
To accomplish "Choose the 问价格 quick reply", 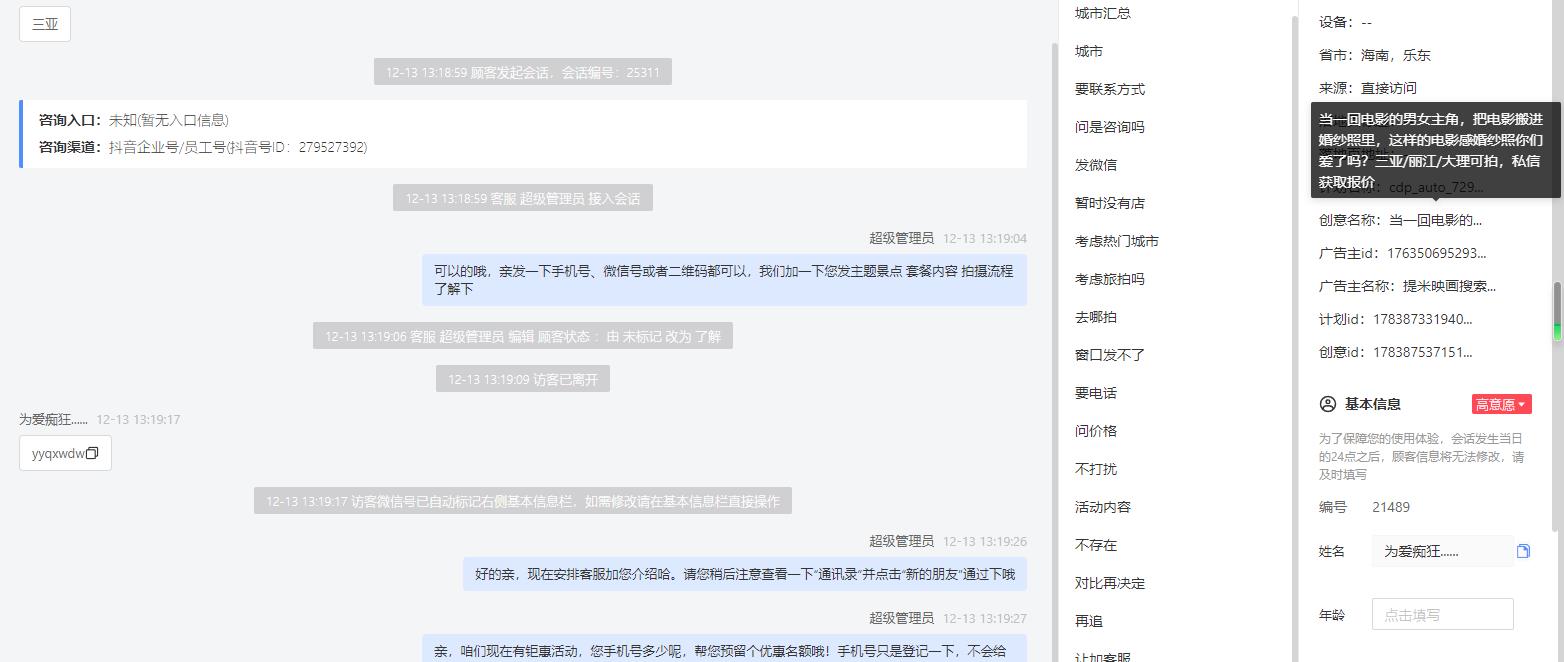I will point(1096,431).
